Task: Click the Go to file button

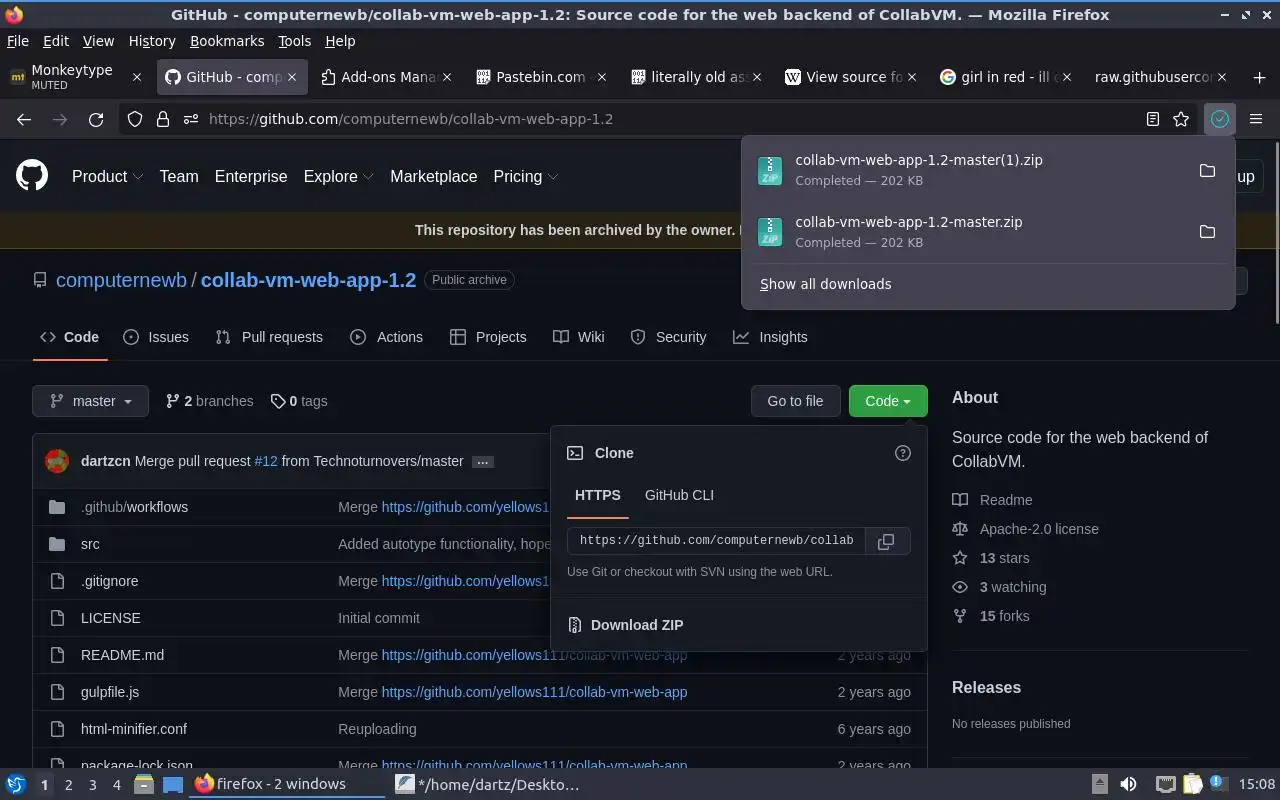Action: point(795,401)
